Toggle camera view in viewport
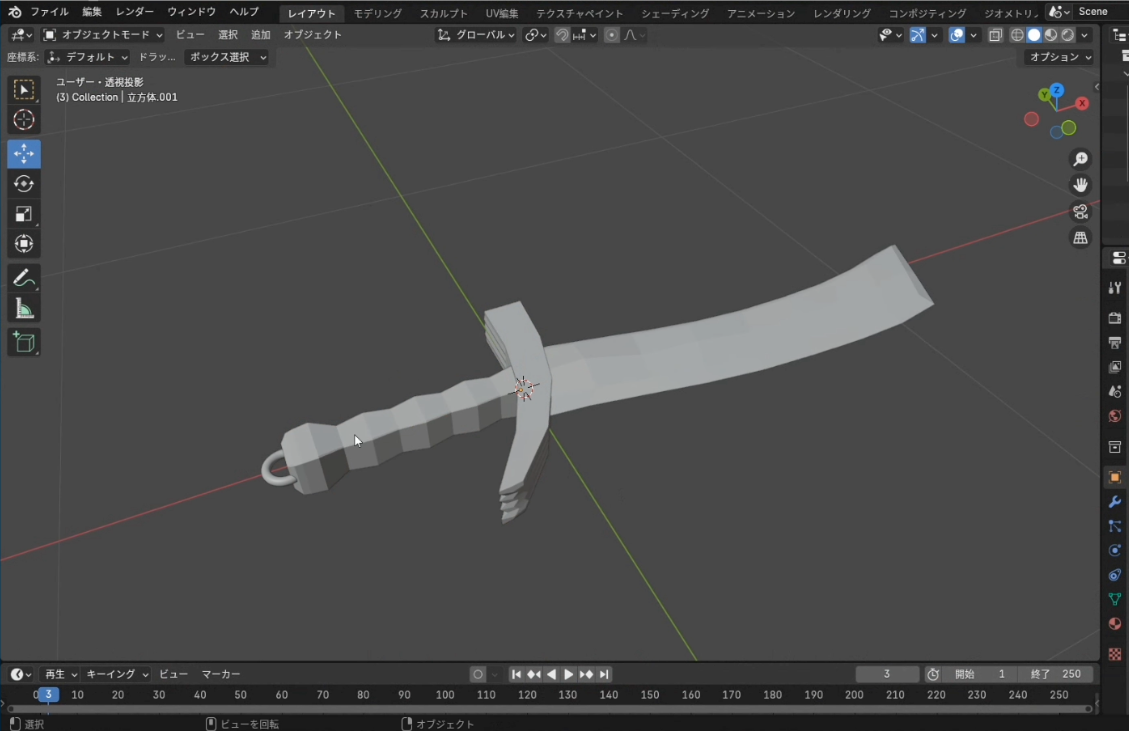1129x731 pixels. point(1080,211)
